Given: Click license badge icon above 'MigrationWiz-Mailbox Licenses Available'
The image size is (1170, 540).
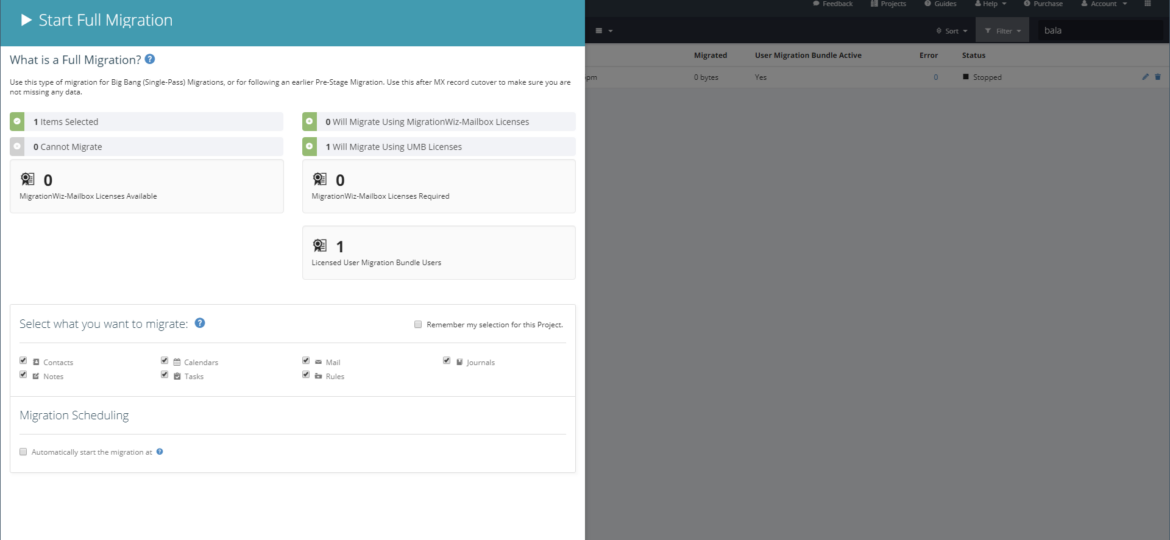Looking at the screenshot, I should pos(28,179).
